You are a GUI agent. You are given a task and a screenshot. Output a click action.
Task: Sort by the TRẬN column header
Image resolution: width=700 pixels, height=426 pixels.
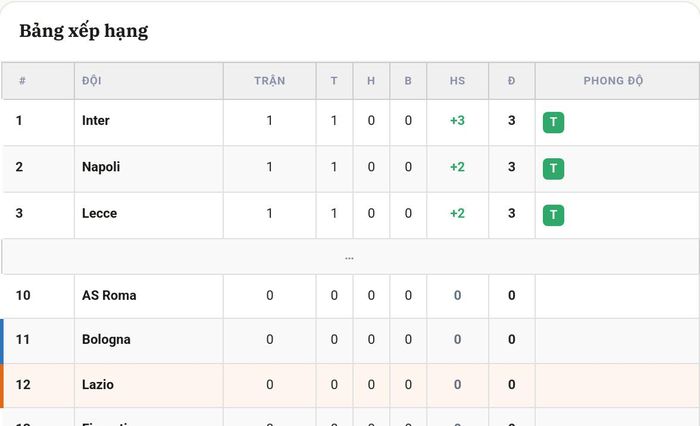pyautogui.click(x=270, y=81)
